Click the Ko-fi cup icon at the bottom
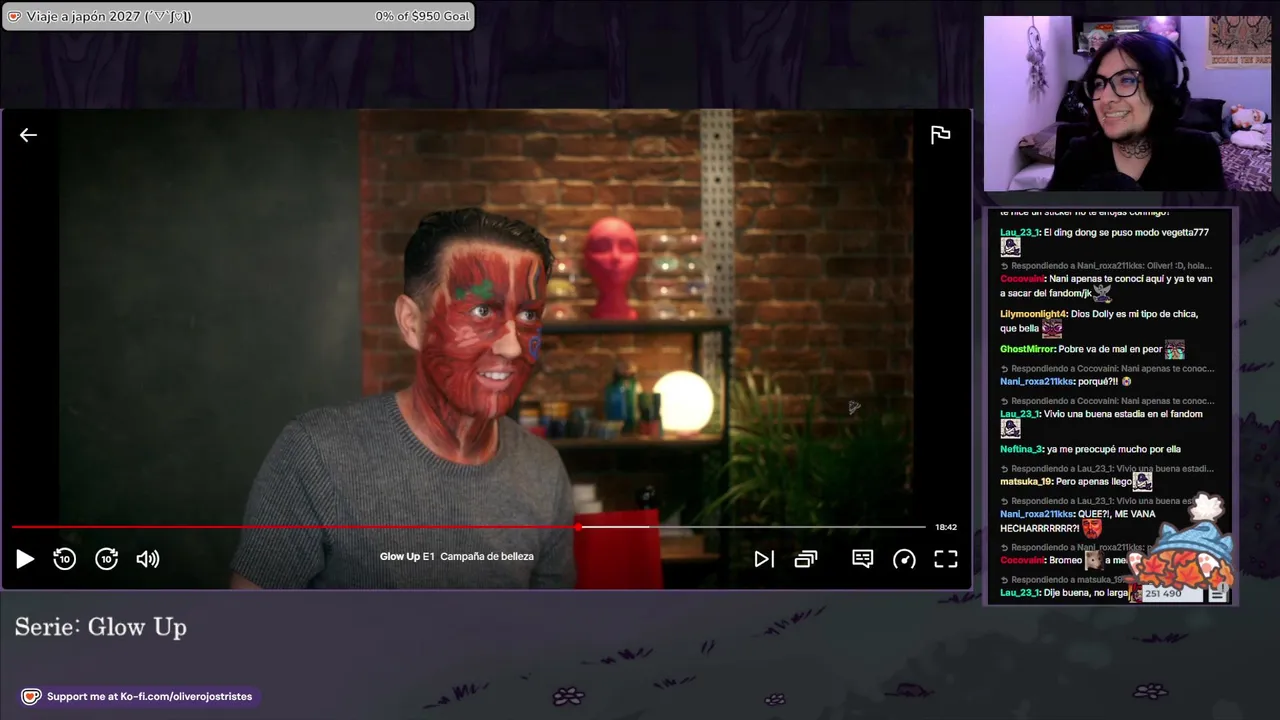Screen dimensions: 1280x720 pyautogui.click(x=31, y=696)
